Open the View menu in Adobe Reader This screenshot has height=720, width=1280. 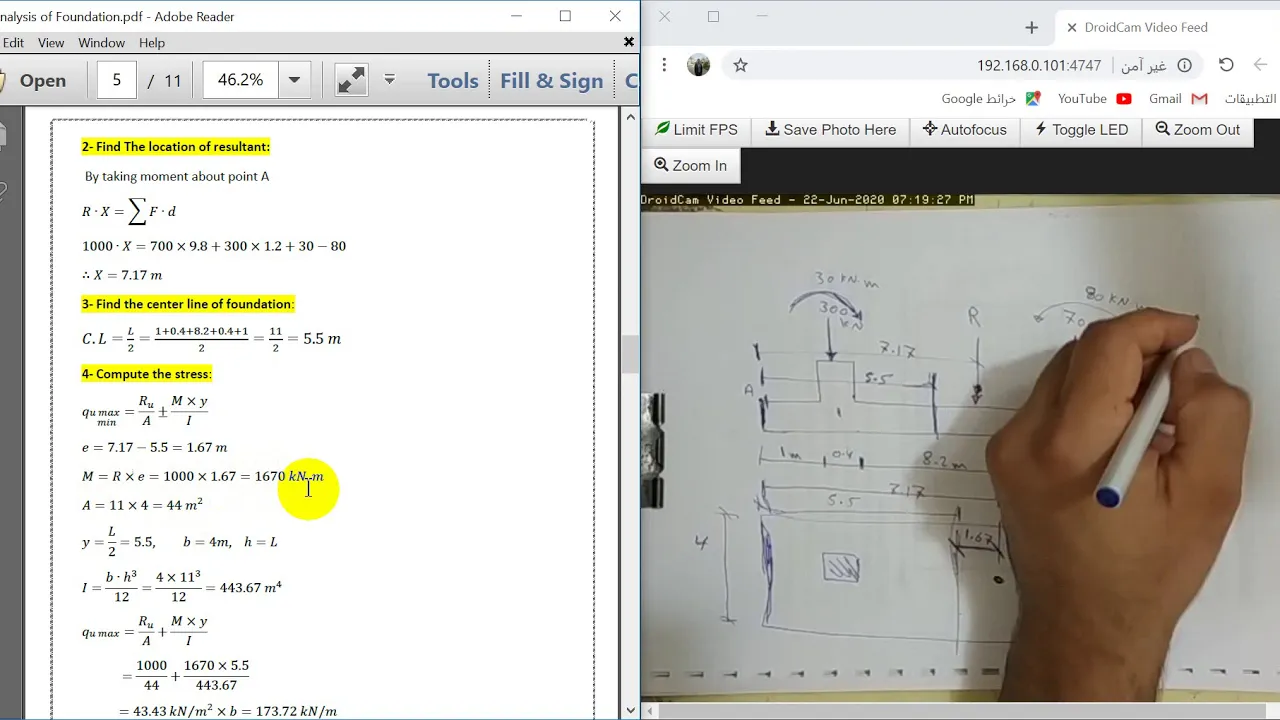pyautogui.click(x=51, y=43)
